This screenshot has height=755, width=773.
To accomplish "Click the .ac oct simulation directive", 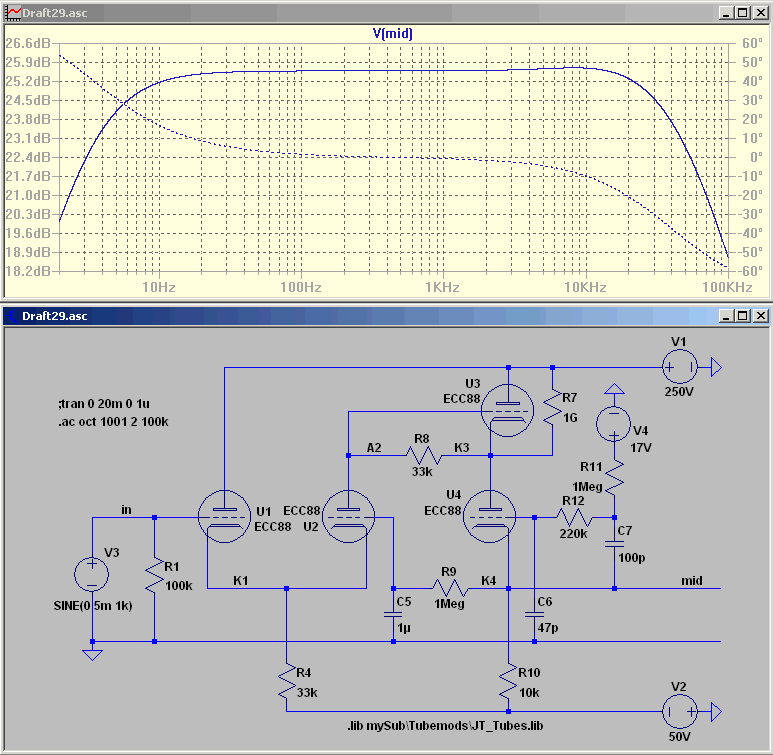I will point(113,422).
